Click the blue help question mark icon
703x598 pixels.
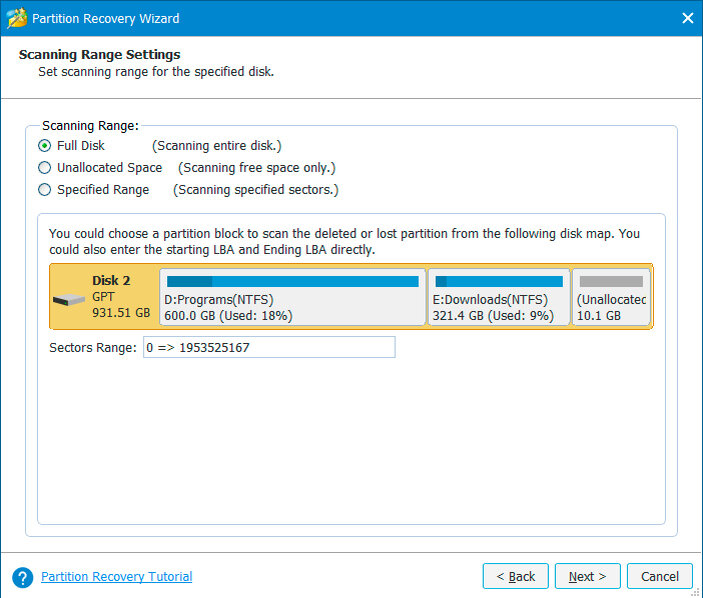pyautogui.click(x=22, y=577)
